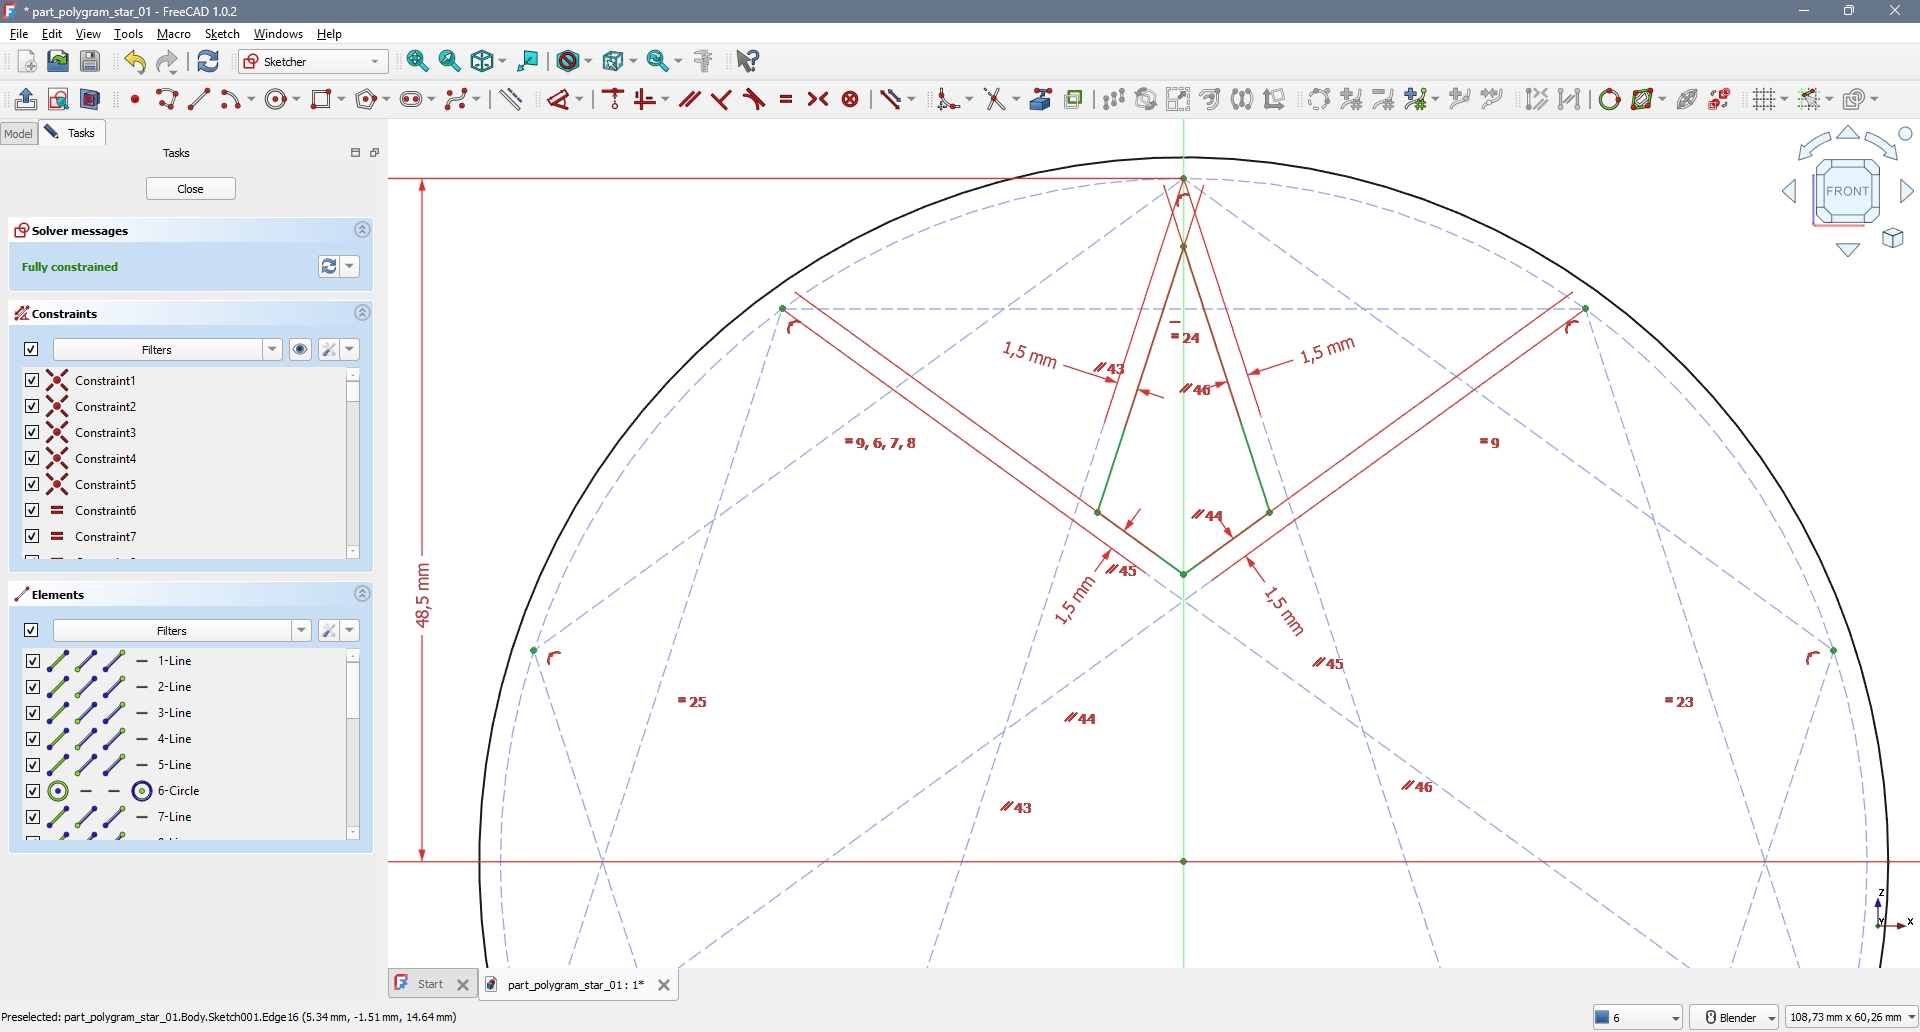Open Elements Filters button
Image resolution: width=1920 pixels, height=1032 pixels.
point(171,630)
